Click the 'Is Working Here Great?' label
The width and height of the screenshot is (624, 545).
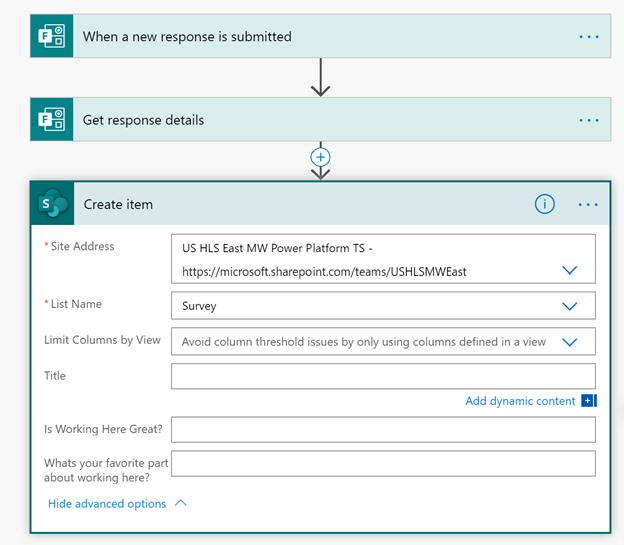(x=103, y=429)
